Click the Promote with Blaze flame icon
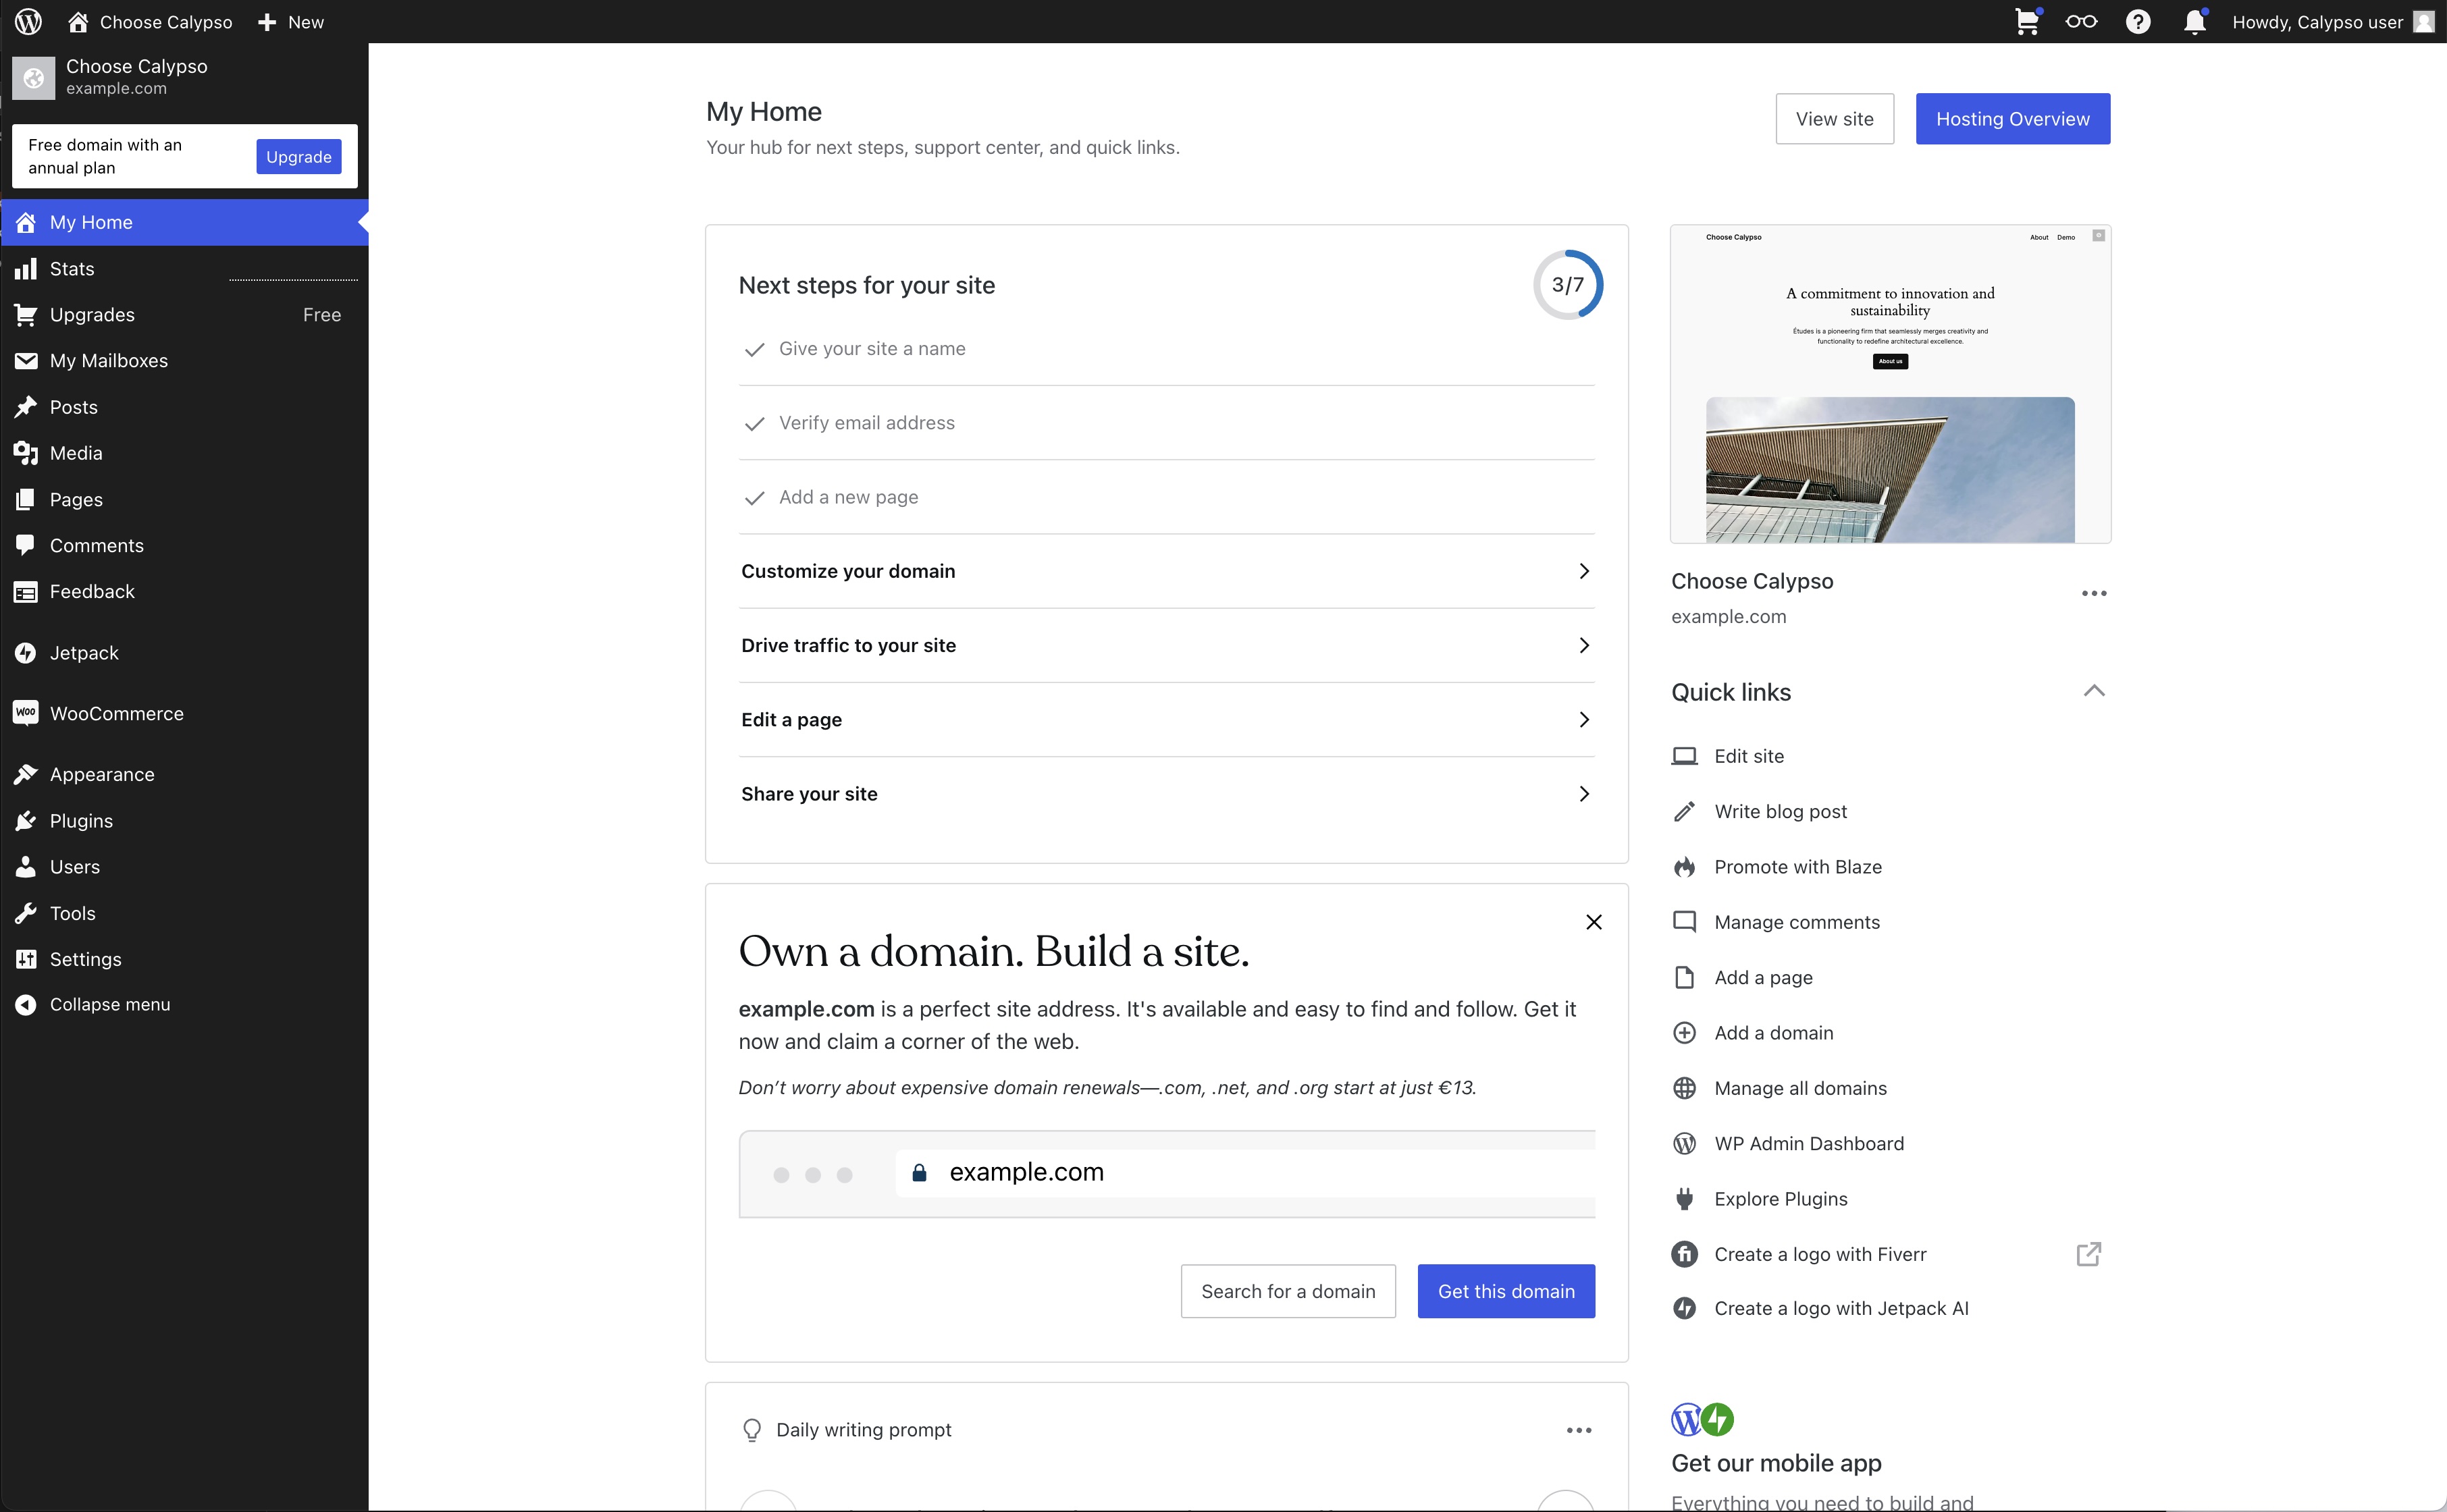Screen dimensions: 2447x1512 pyautogui.click(x=1684, y=867)
